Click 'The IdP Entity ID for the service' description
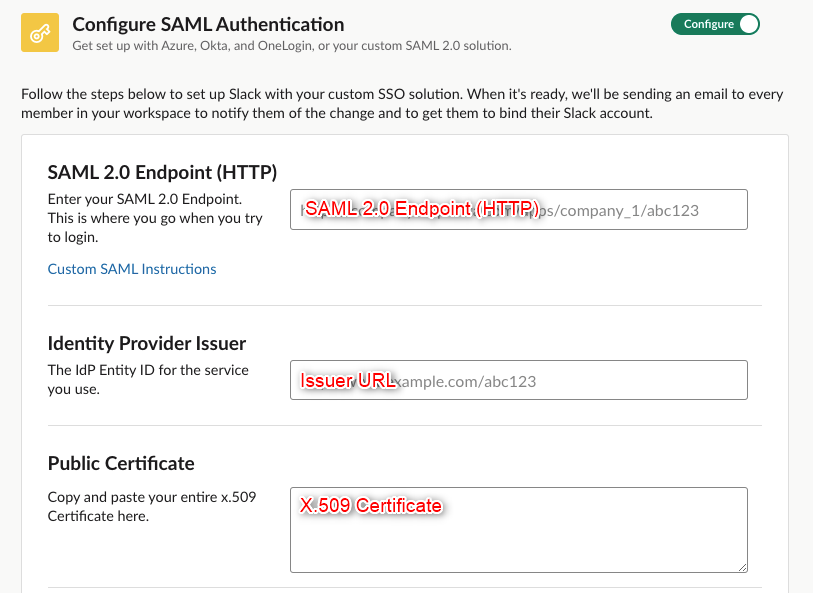 point(148,379)
